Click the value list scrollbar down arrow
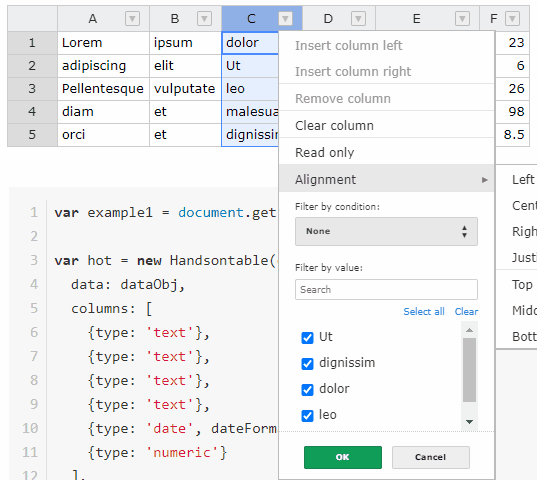The height and width of the screenshot is (480, 537). coord(470,421)
